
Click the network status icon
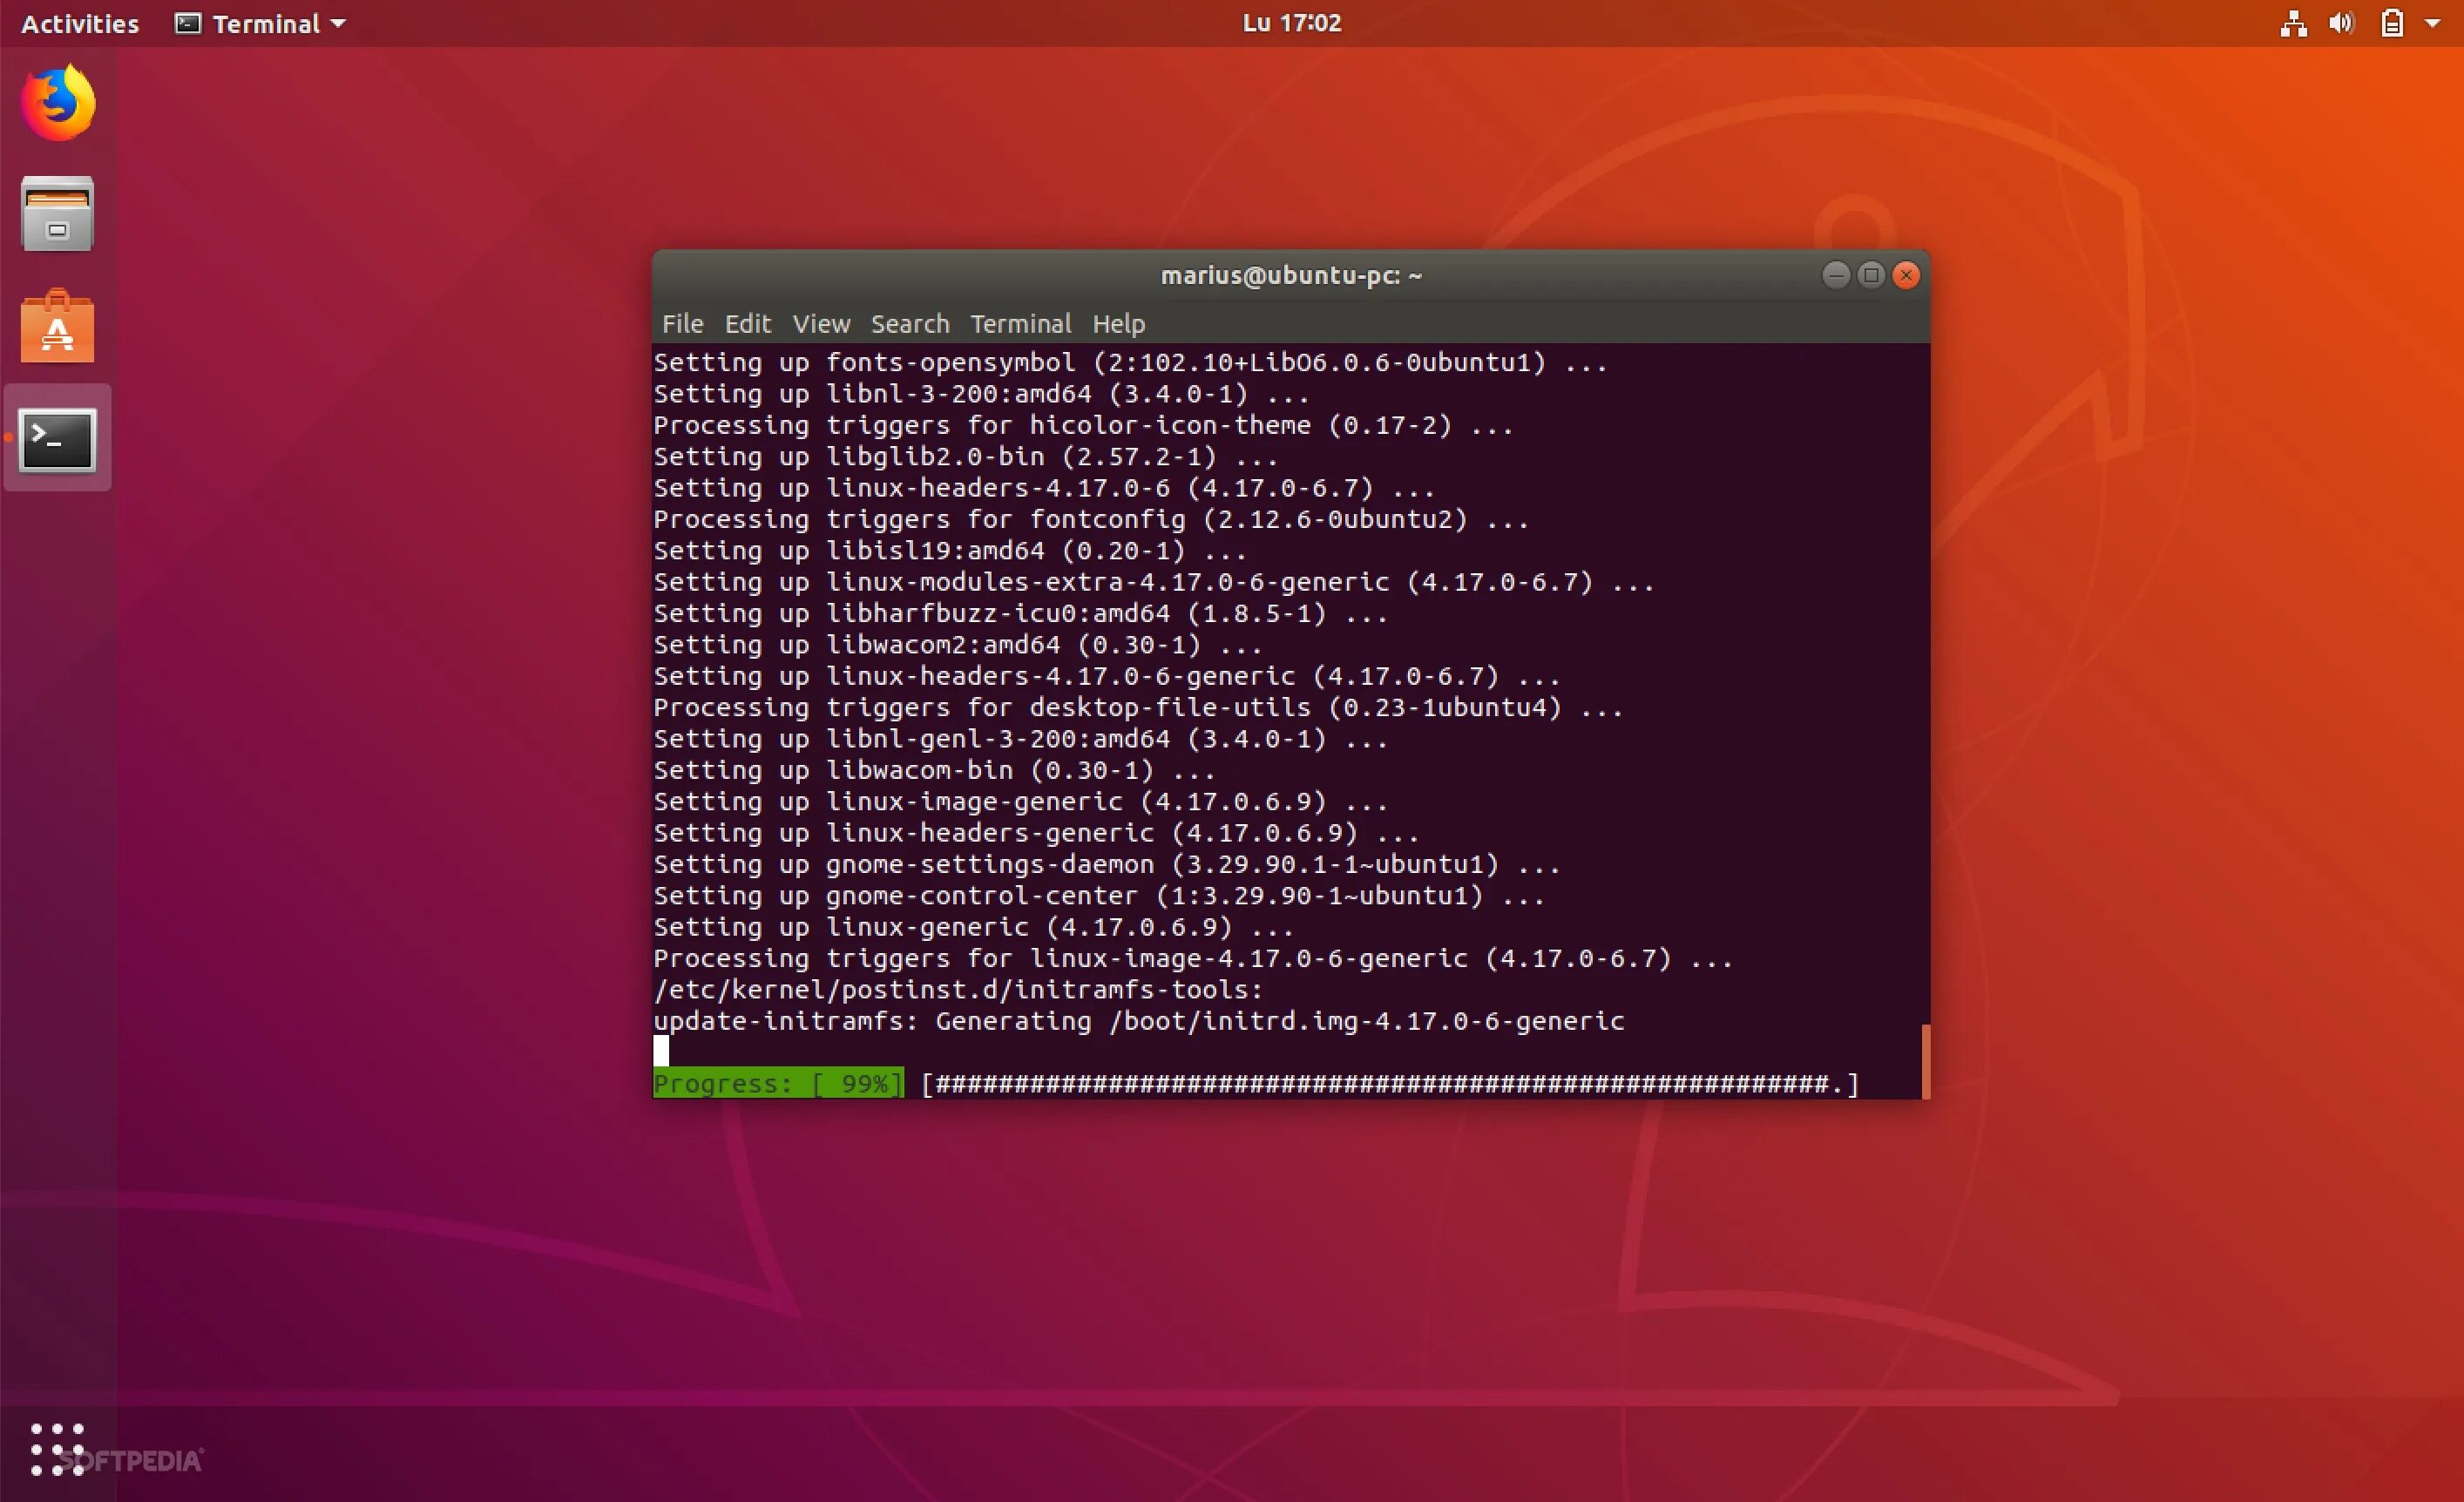(x=2293, y=23)
